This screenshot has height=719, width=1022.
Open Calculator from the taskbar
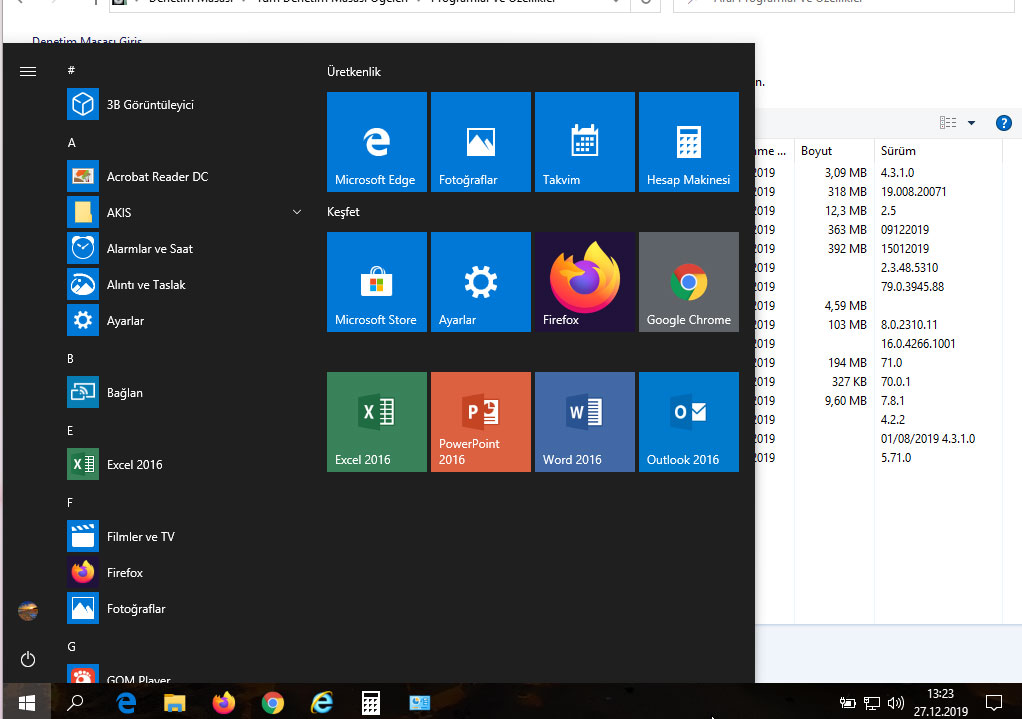[x=371, y=703]
